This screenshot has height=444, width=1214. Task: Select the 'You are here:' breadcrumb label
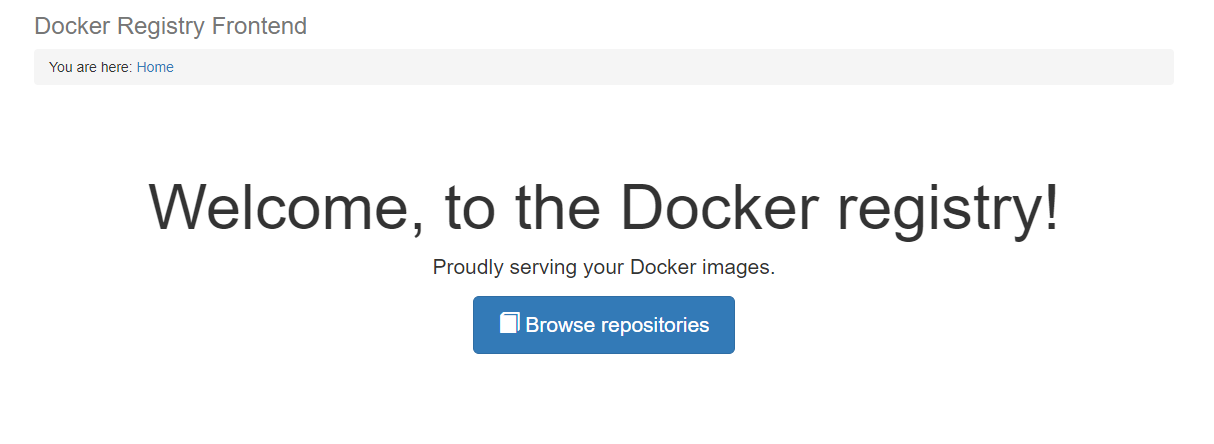[x=91, y=67]
